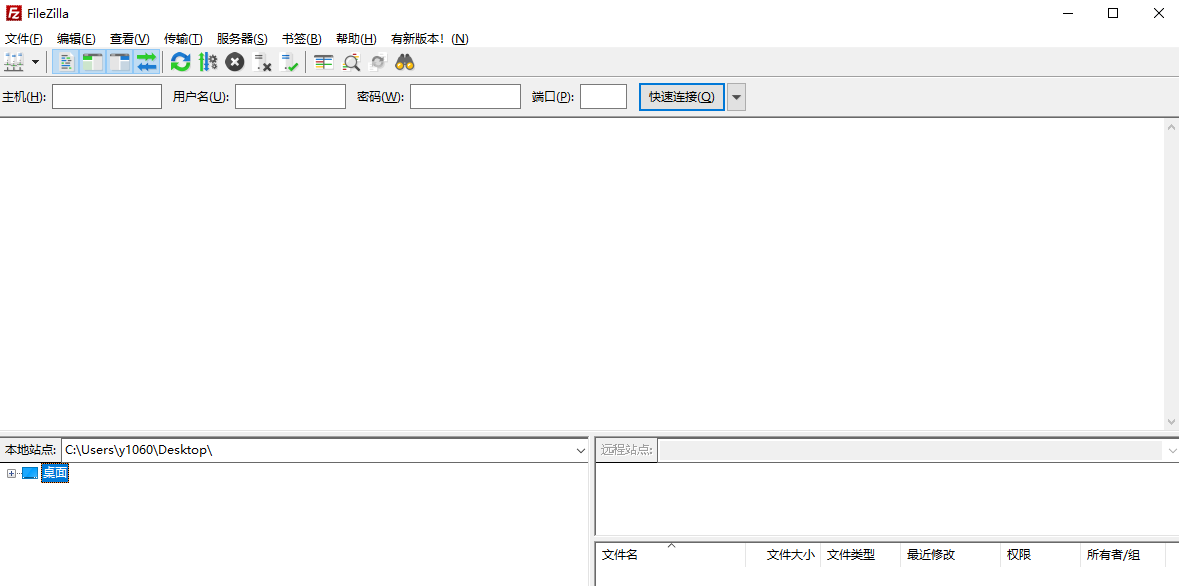The image size is (1179, 586).
Task: Open the Site Manager
Action: 13,62
